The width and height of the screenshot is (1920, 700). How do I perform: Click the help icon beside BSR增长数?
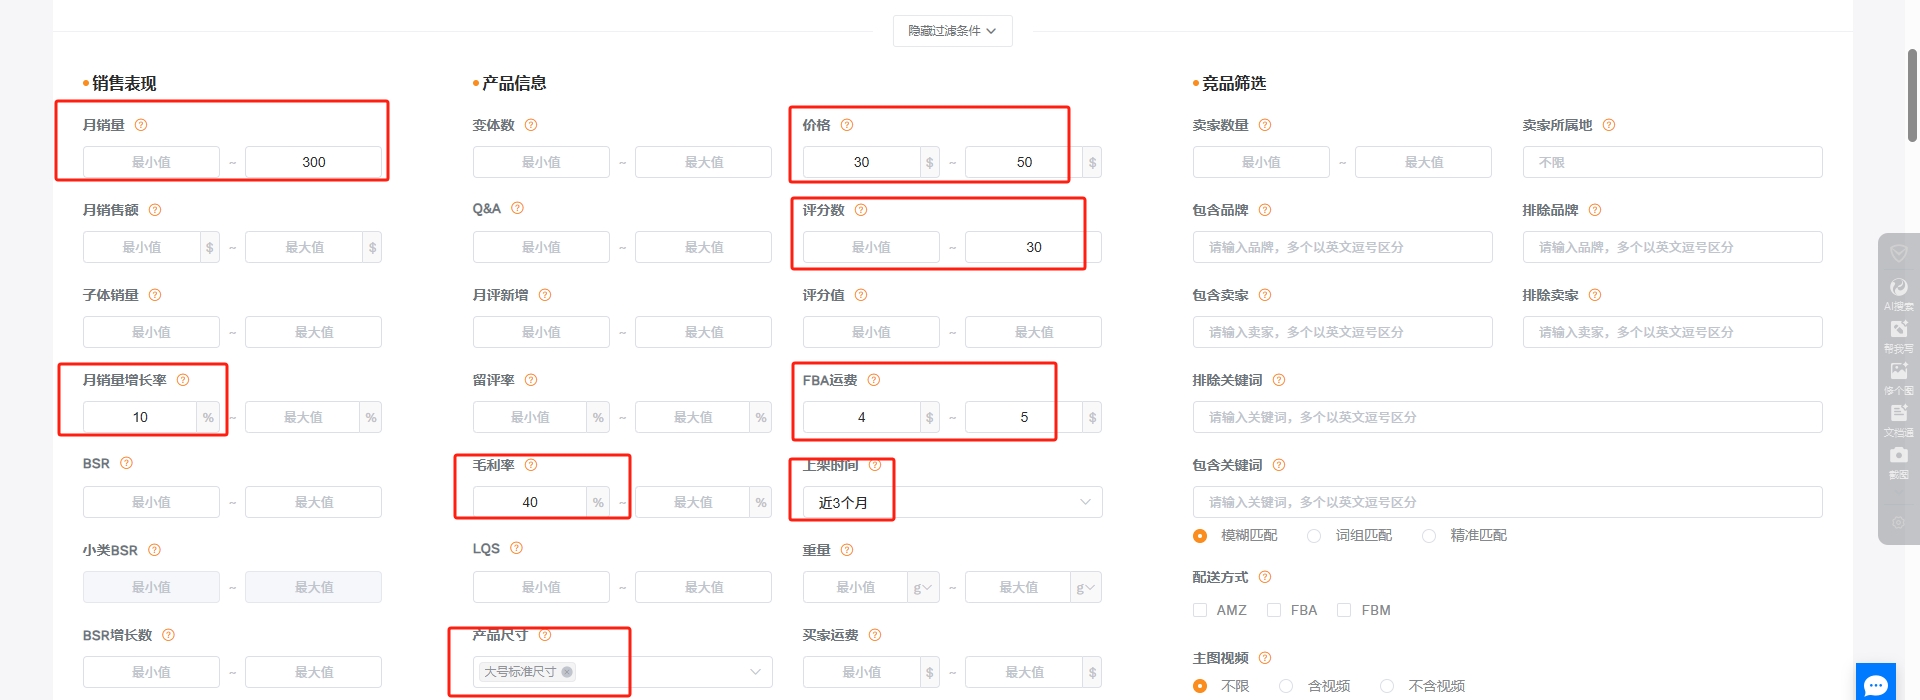tap(168, 635)
